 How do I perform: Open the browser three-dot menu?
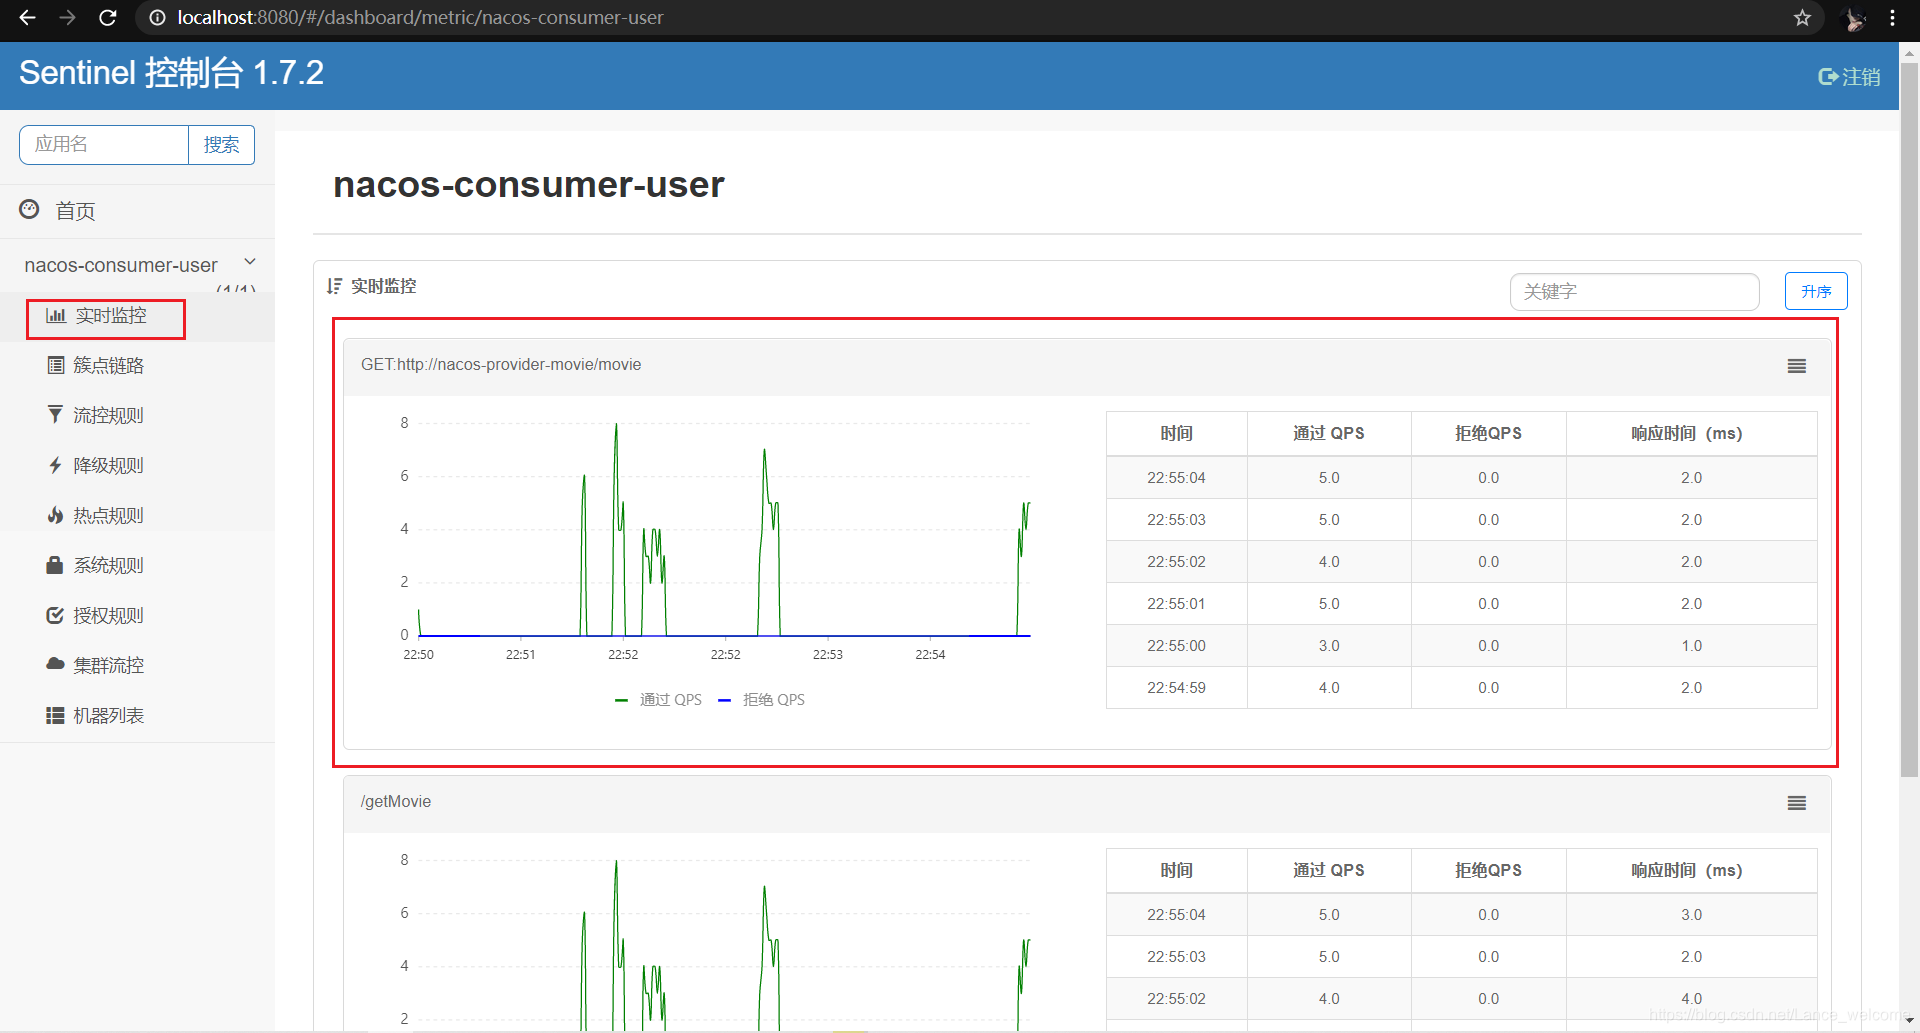coord(1892,17)
